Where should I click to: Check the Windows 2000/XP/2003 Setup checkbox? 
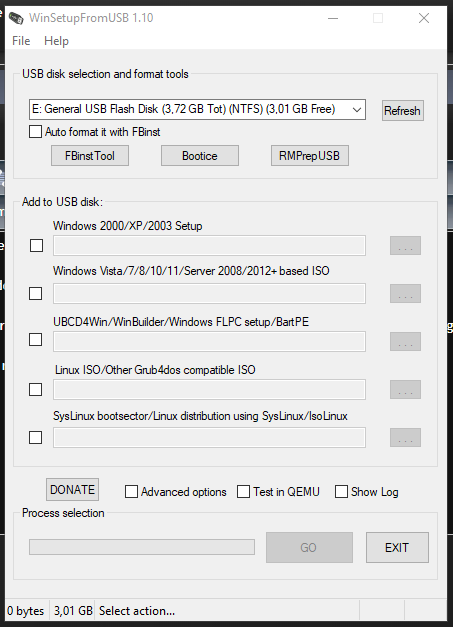[x=36, y=246]
